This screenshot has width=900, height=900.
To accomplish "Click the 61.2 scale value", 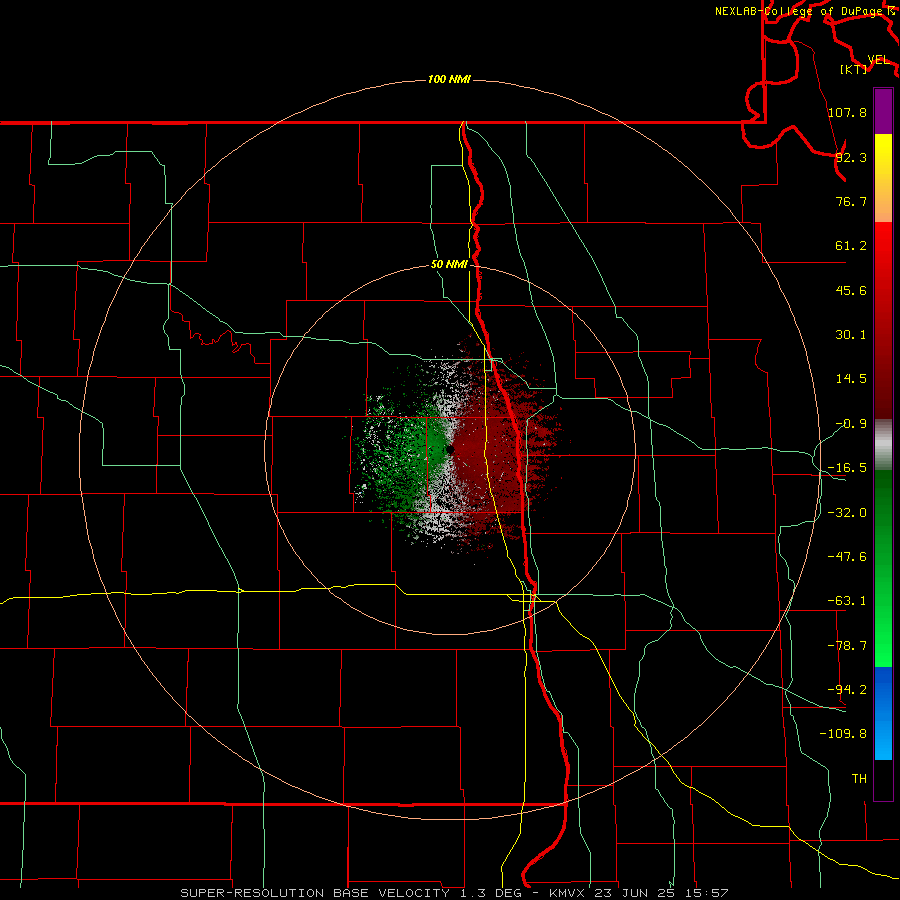I will click(851, 246).
